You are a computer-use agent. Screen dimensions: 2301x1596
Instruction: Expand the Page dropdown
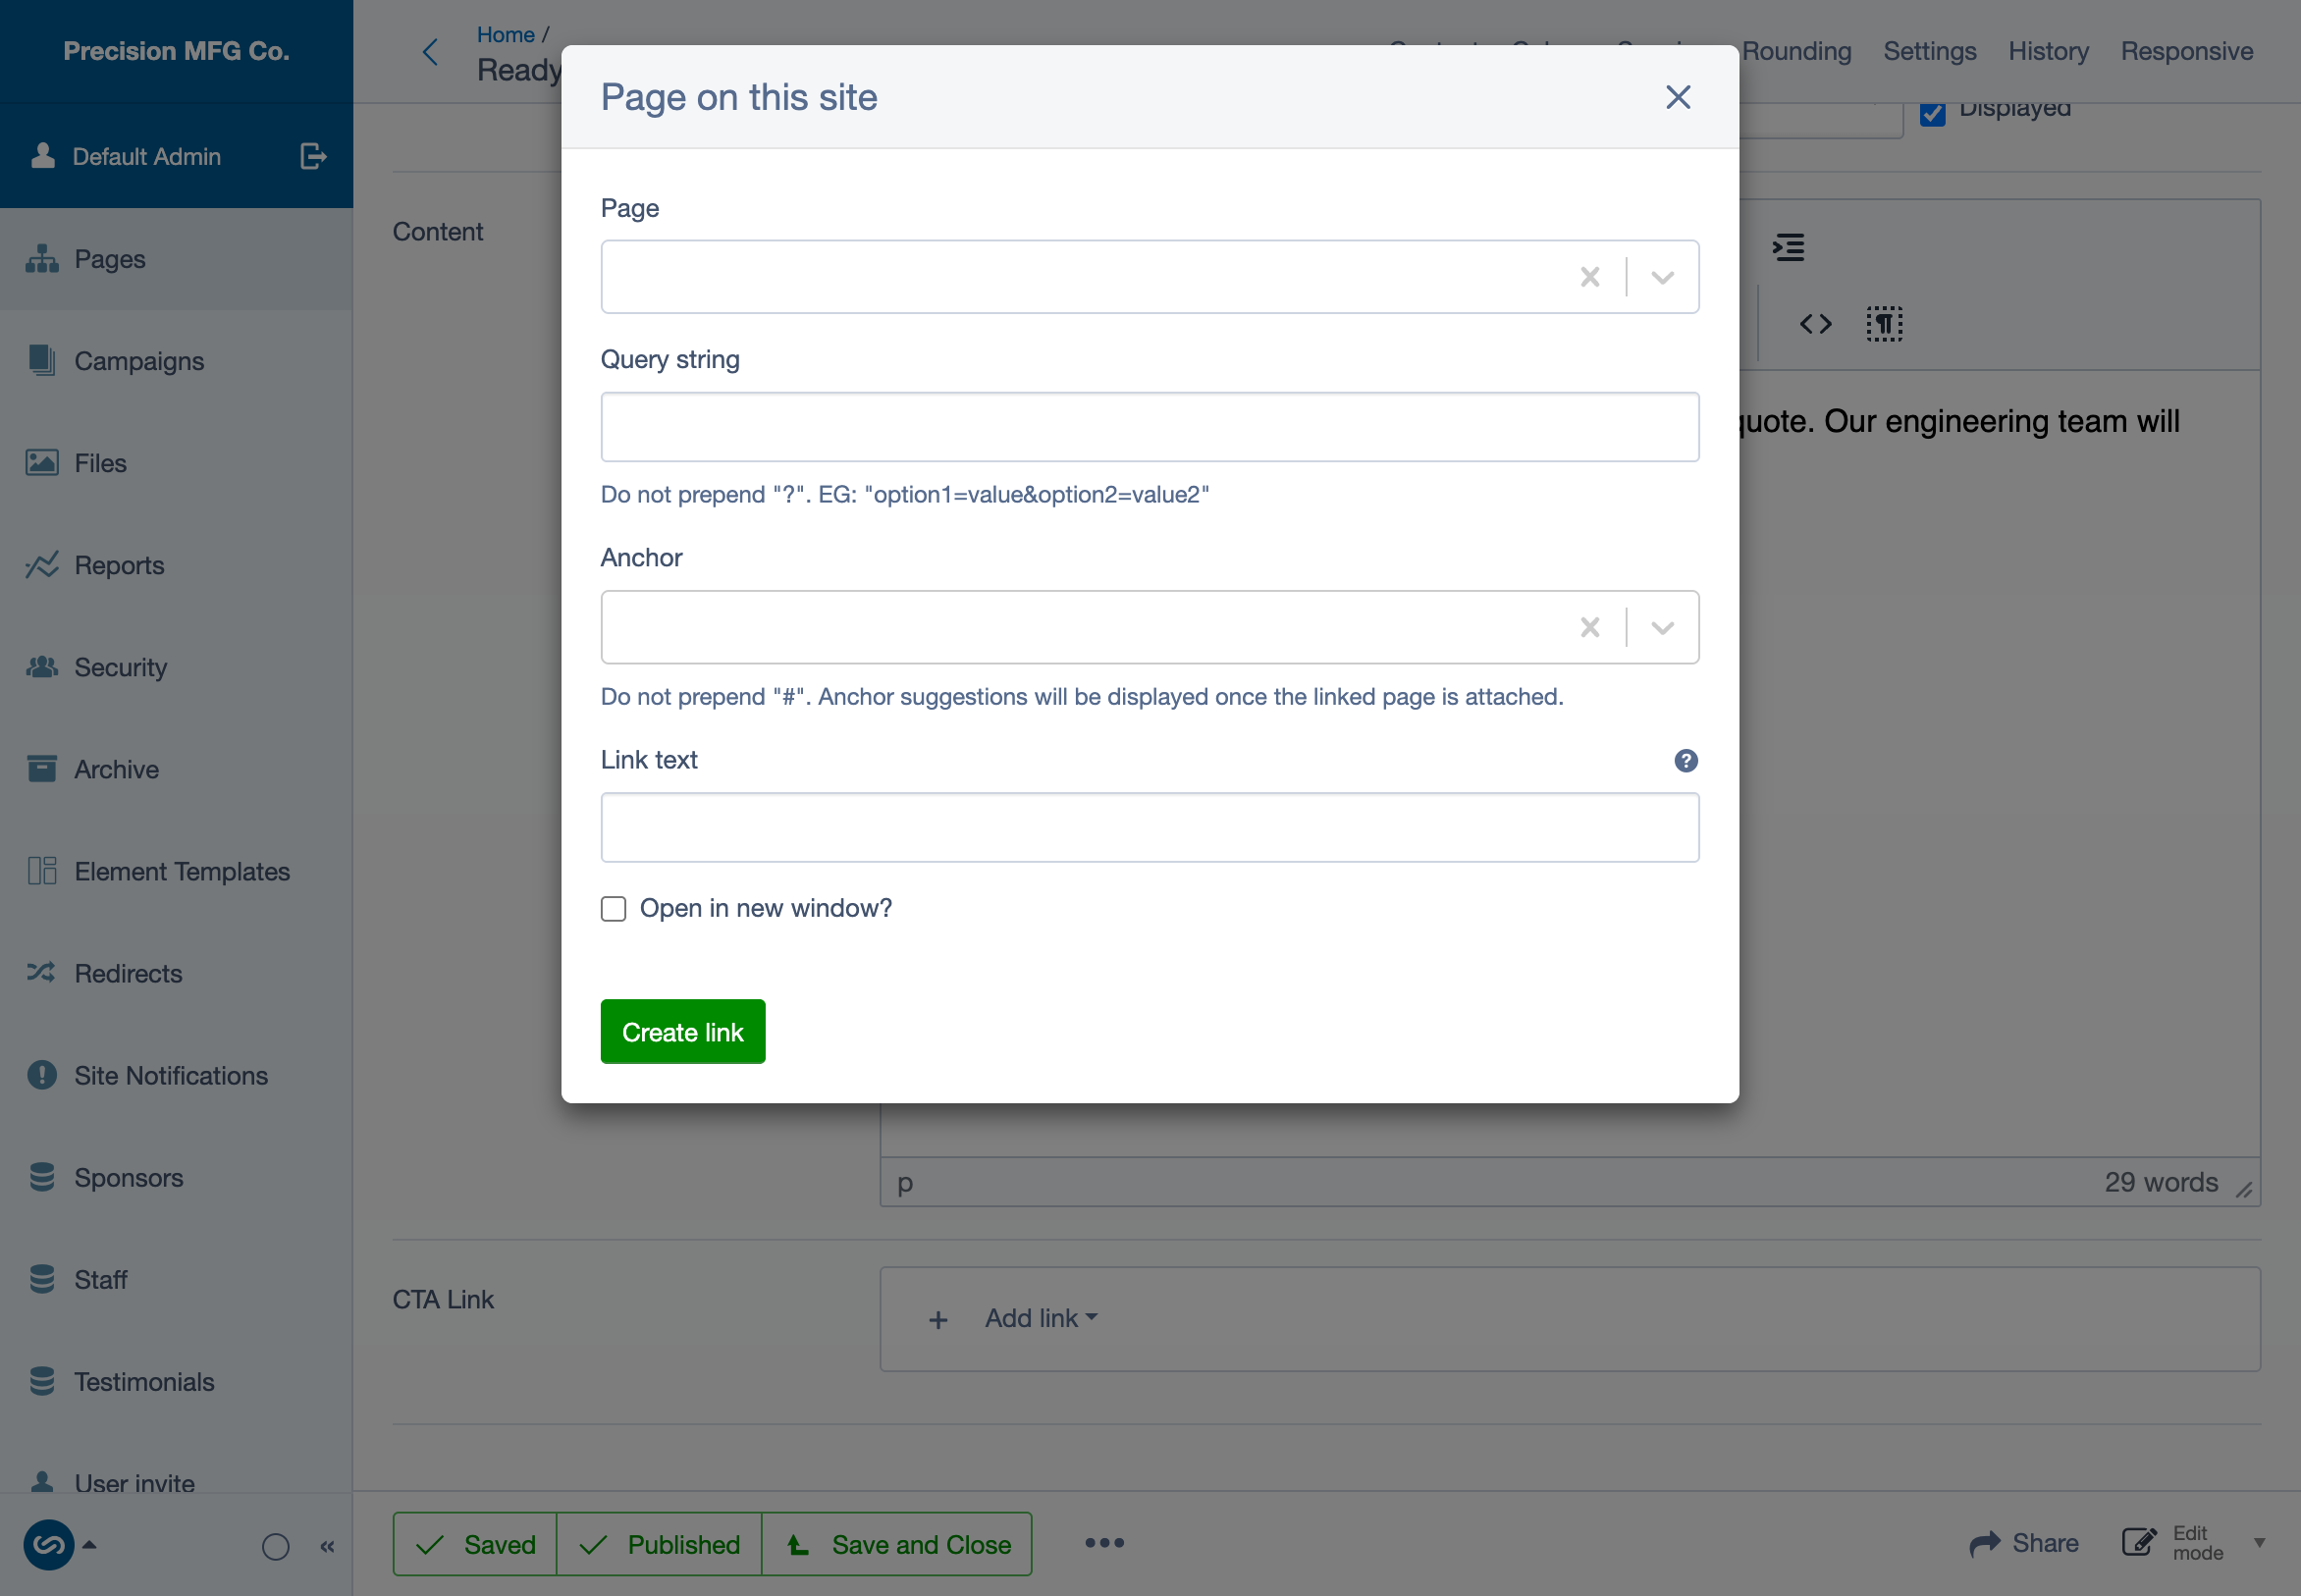[1662, 277]
